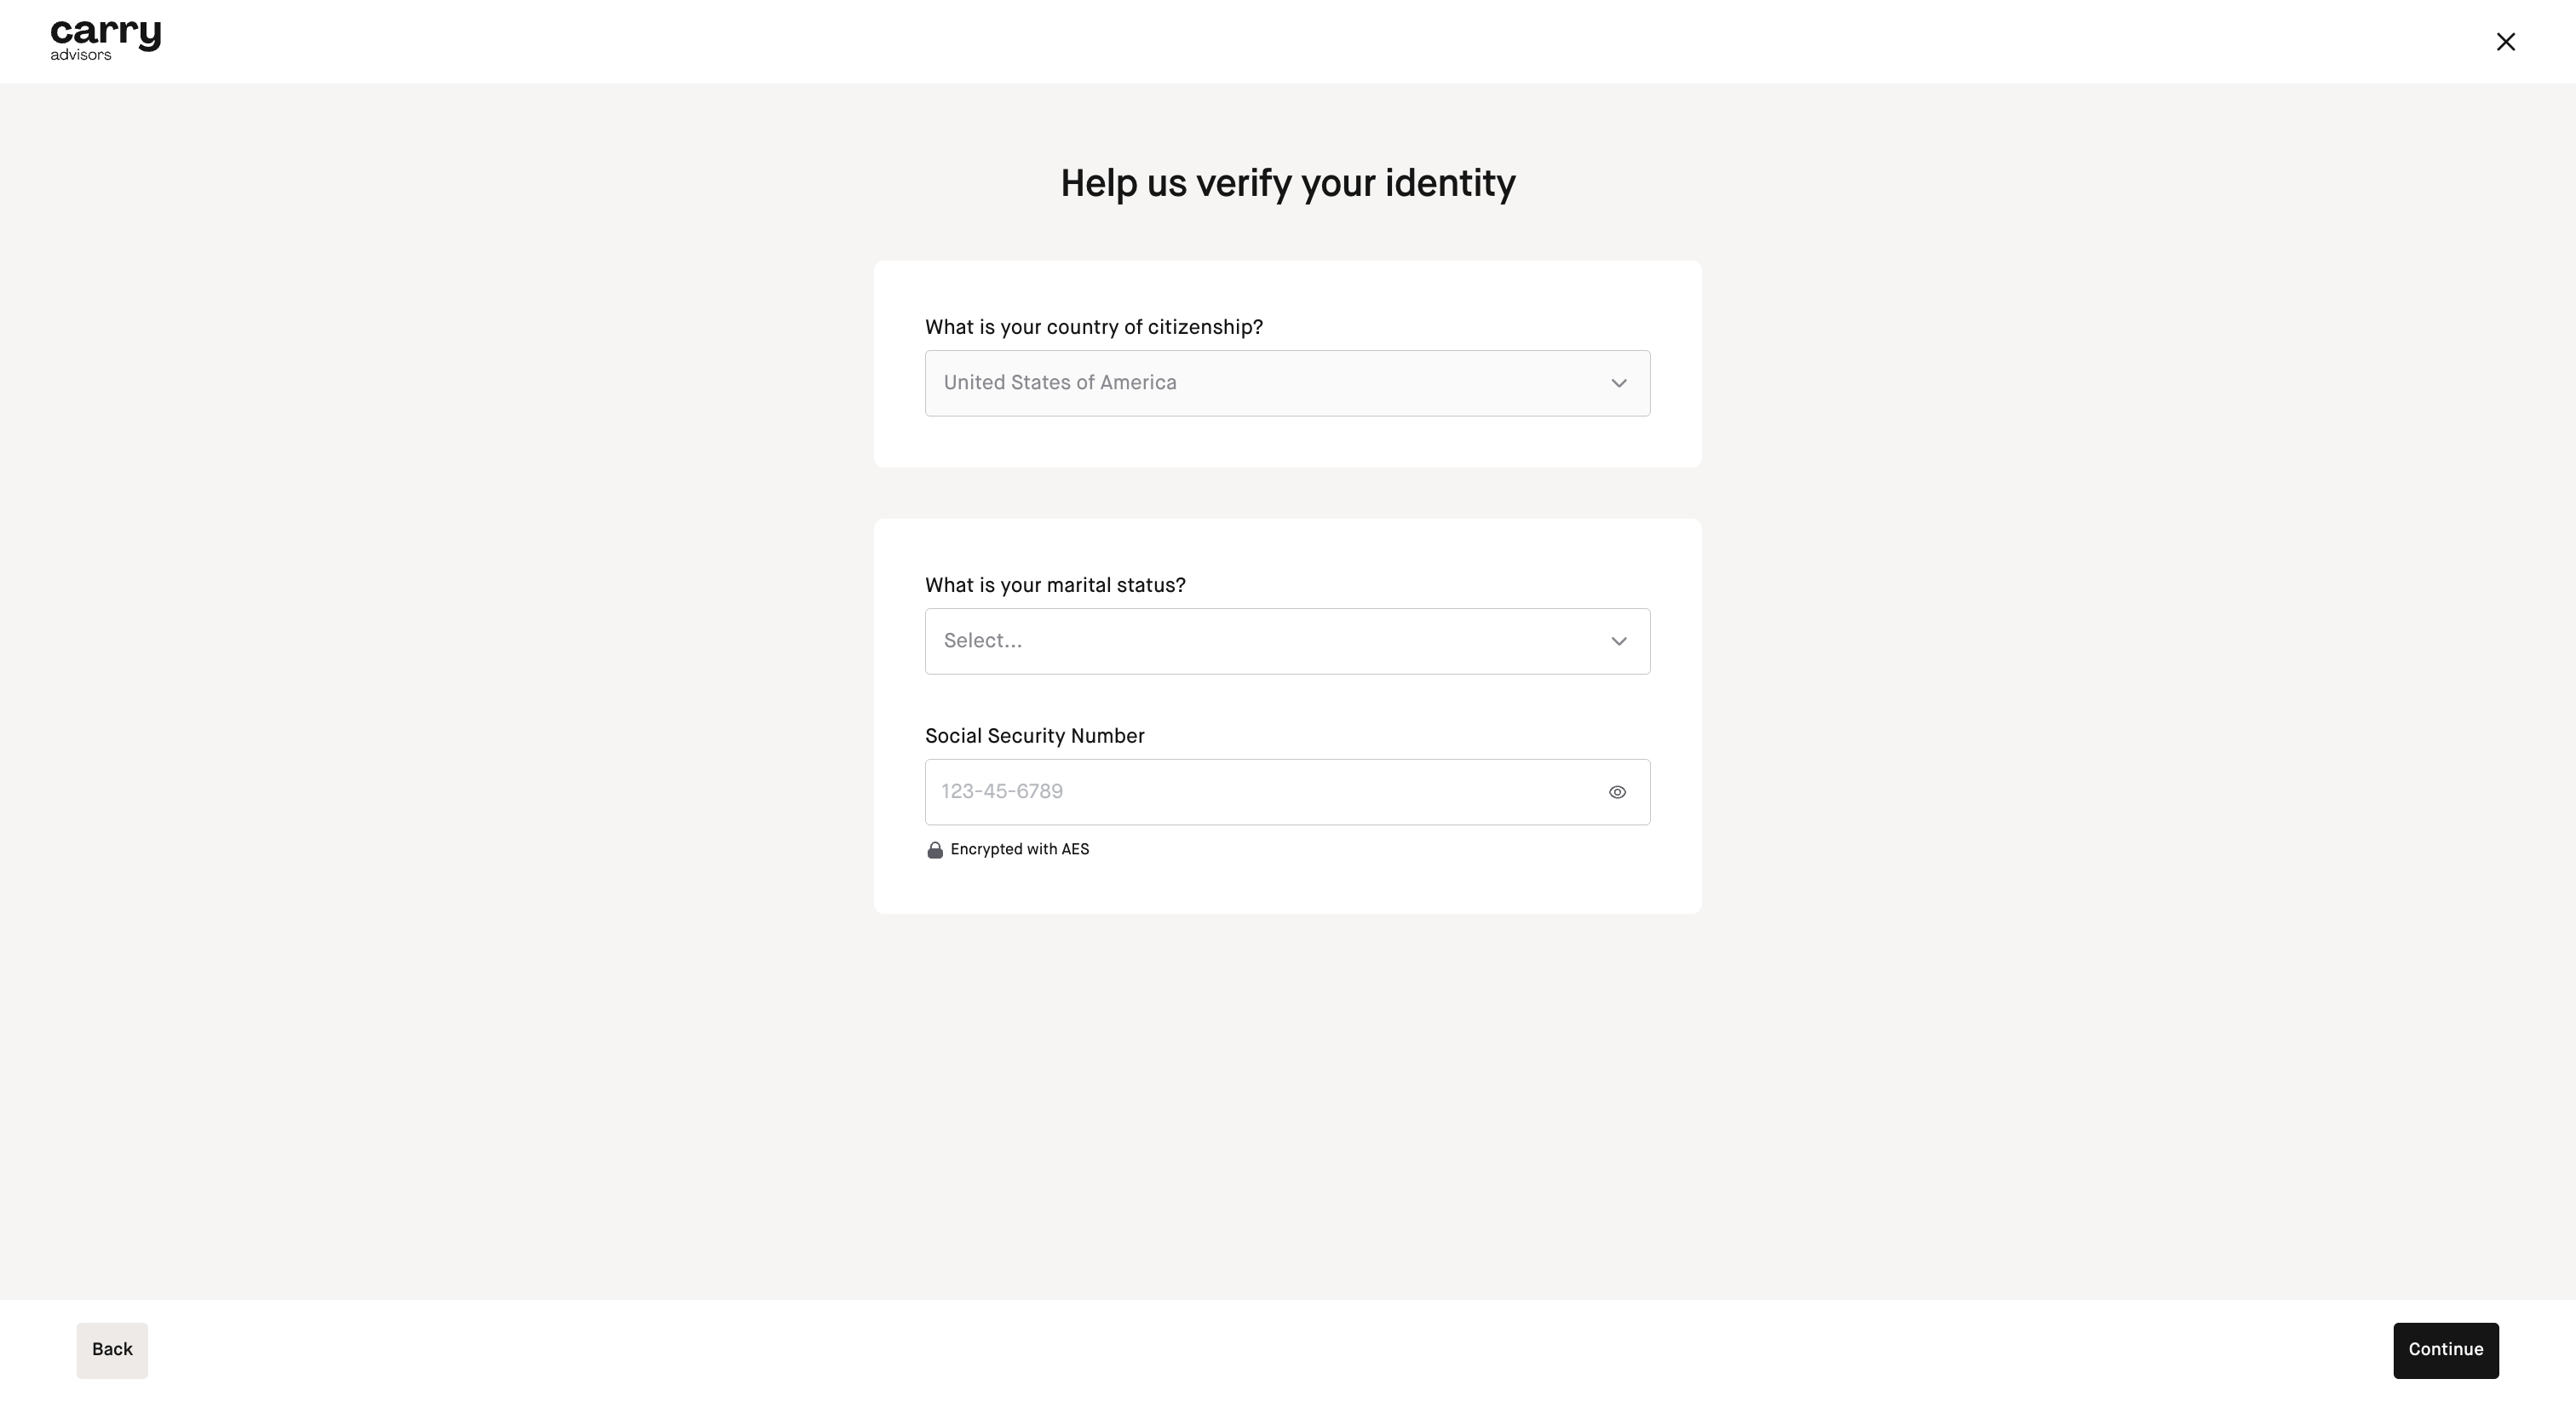
Task: Click the advisors text under the logo
Action: pyautogui.click(x=81, y=55)
